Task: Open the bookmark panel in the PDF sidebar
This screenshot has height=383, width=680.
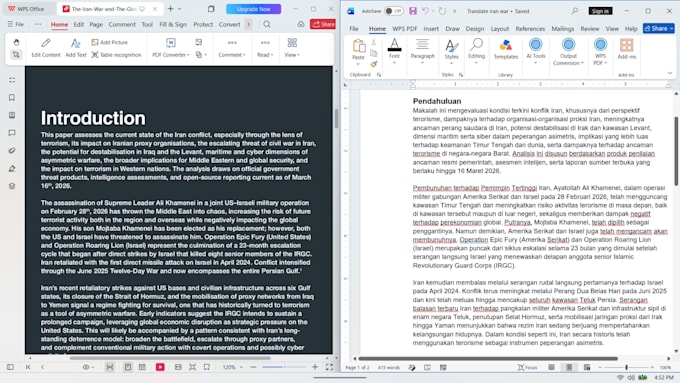Action: (12, 98)
